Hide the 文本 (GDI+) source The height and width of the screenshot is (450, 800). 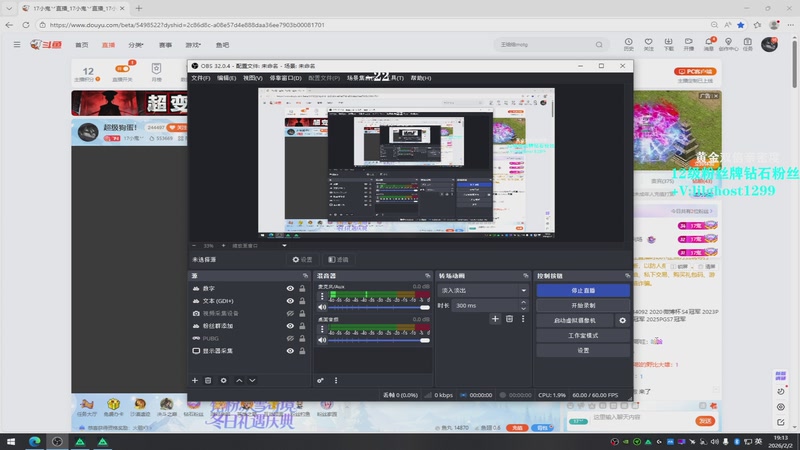[290, 301]
